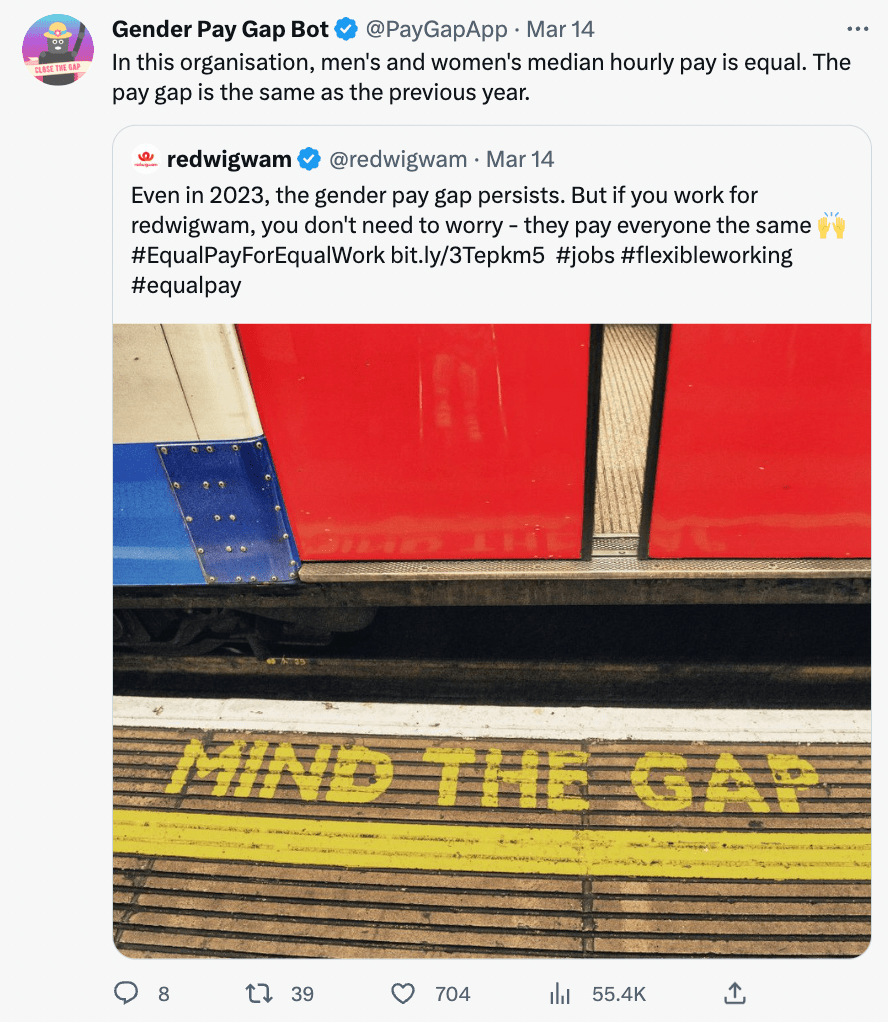
Task: Click redwigwam's blue verified checkmark
Action: pyautogui.click(x=309, y=159)
